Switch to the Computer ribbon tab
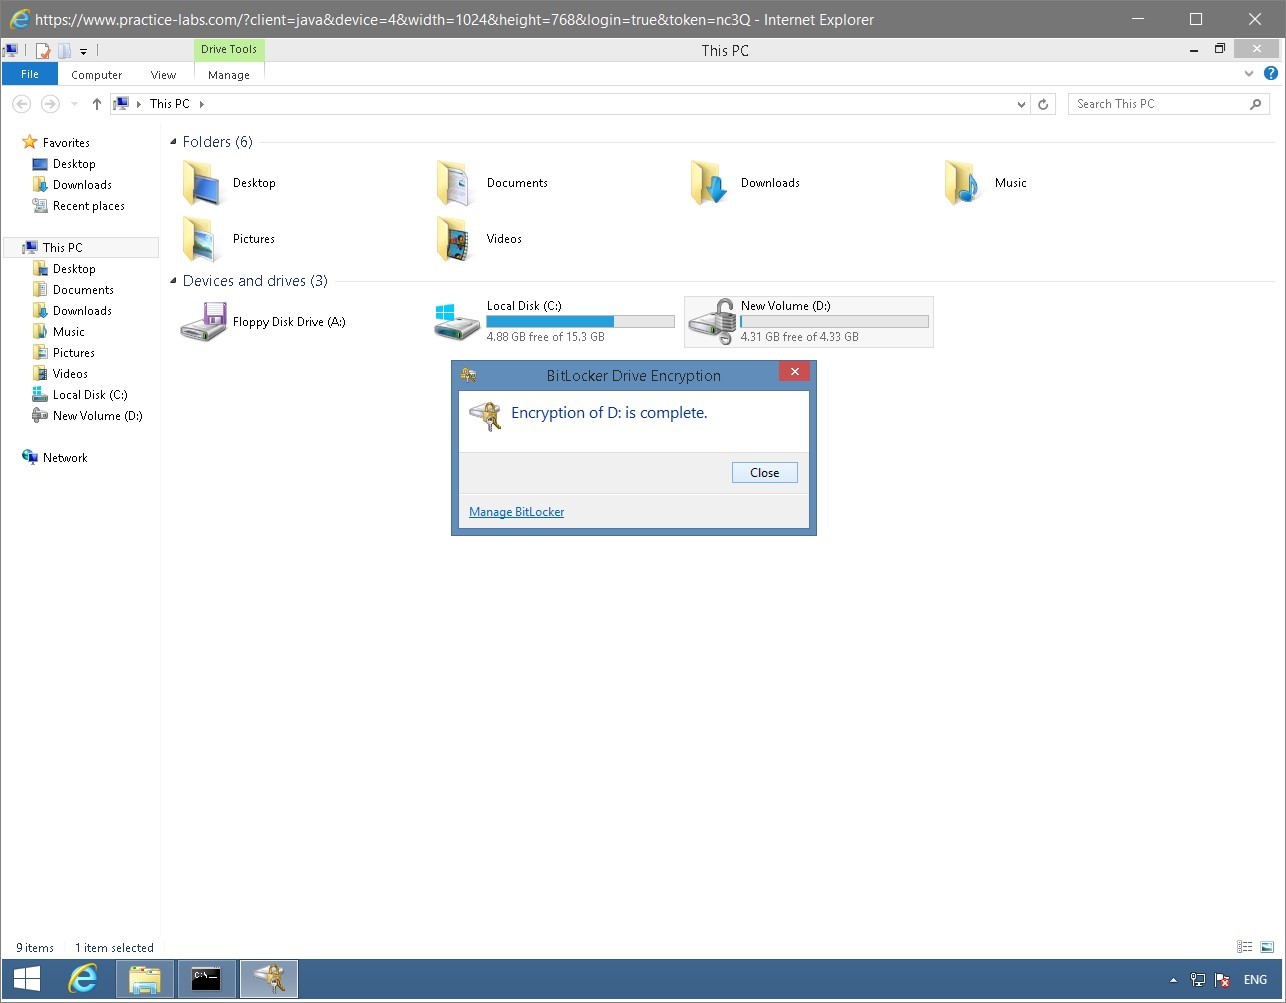1286x1003 pixels. 96,74
